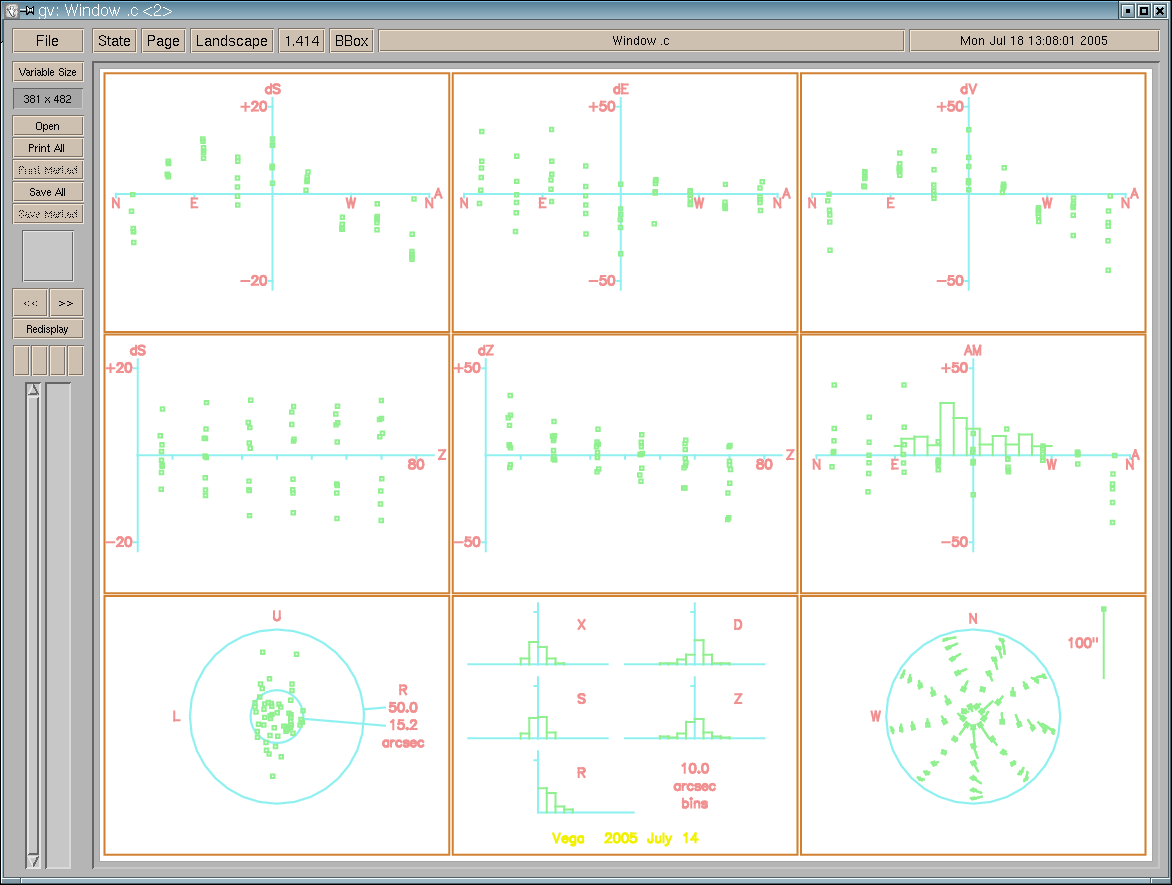This screenshot has height=885, width=1172.
Task: Go to next page with >> button
Action: pyautogui.click(x=66, y=303)
